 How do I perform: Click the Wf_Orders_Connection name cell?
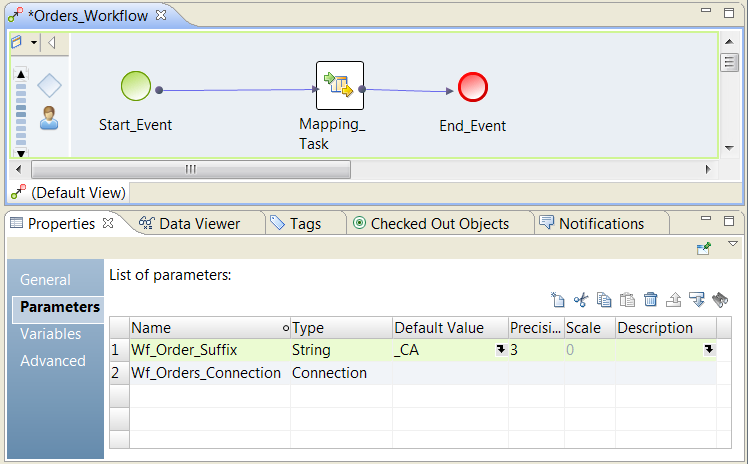pos(206,373)
